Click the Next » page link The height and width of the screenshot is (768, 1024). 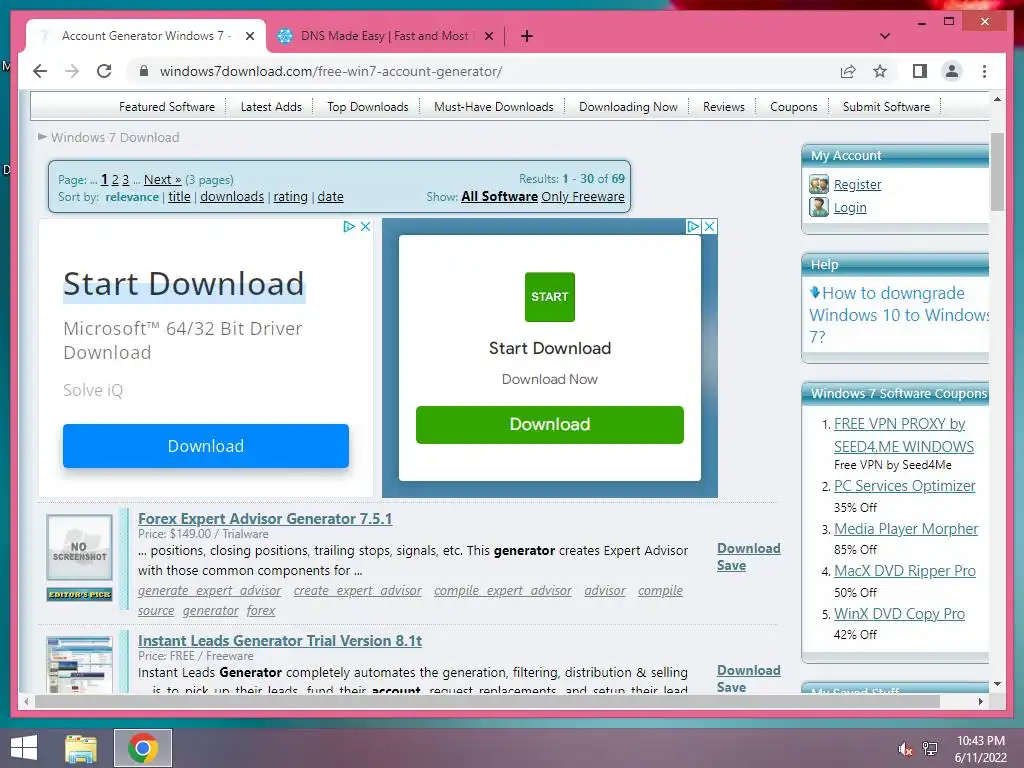pyautogui.click(x=163, y=180)
